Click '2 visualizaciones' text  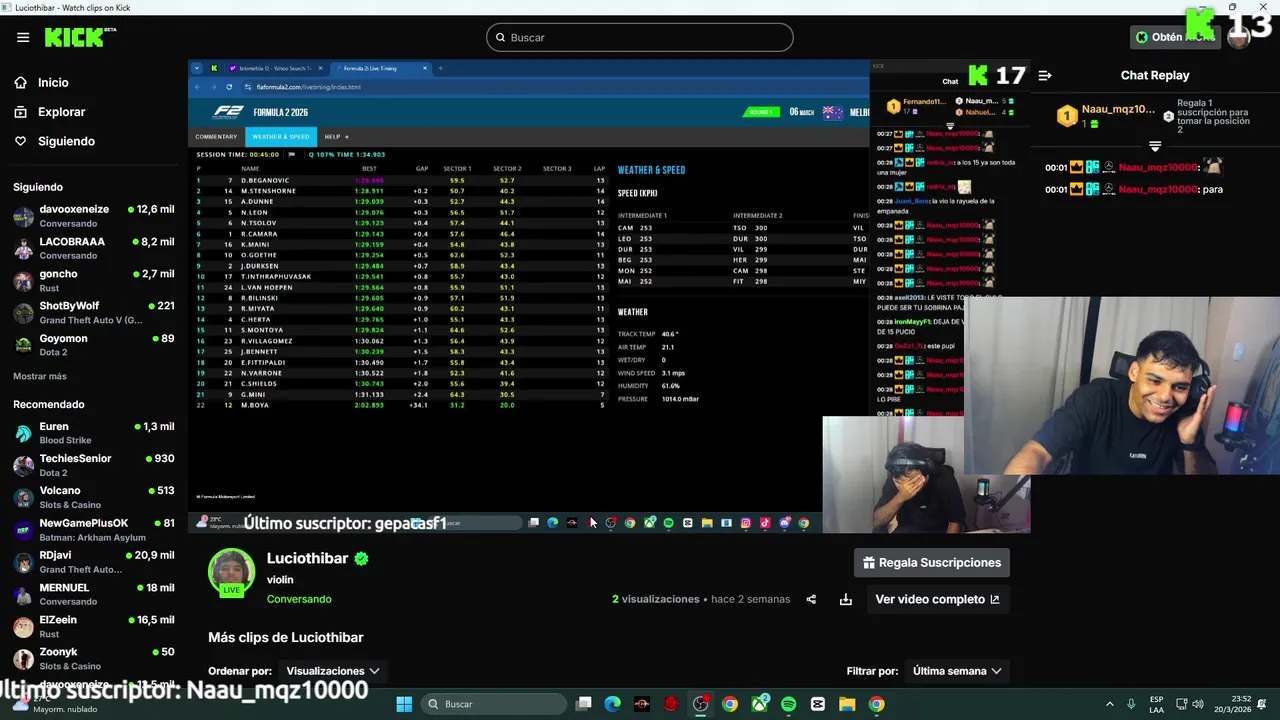tap(656, 599)
